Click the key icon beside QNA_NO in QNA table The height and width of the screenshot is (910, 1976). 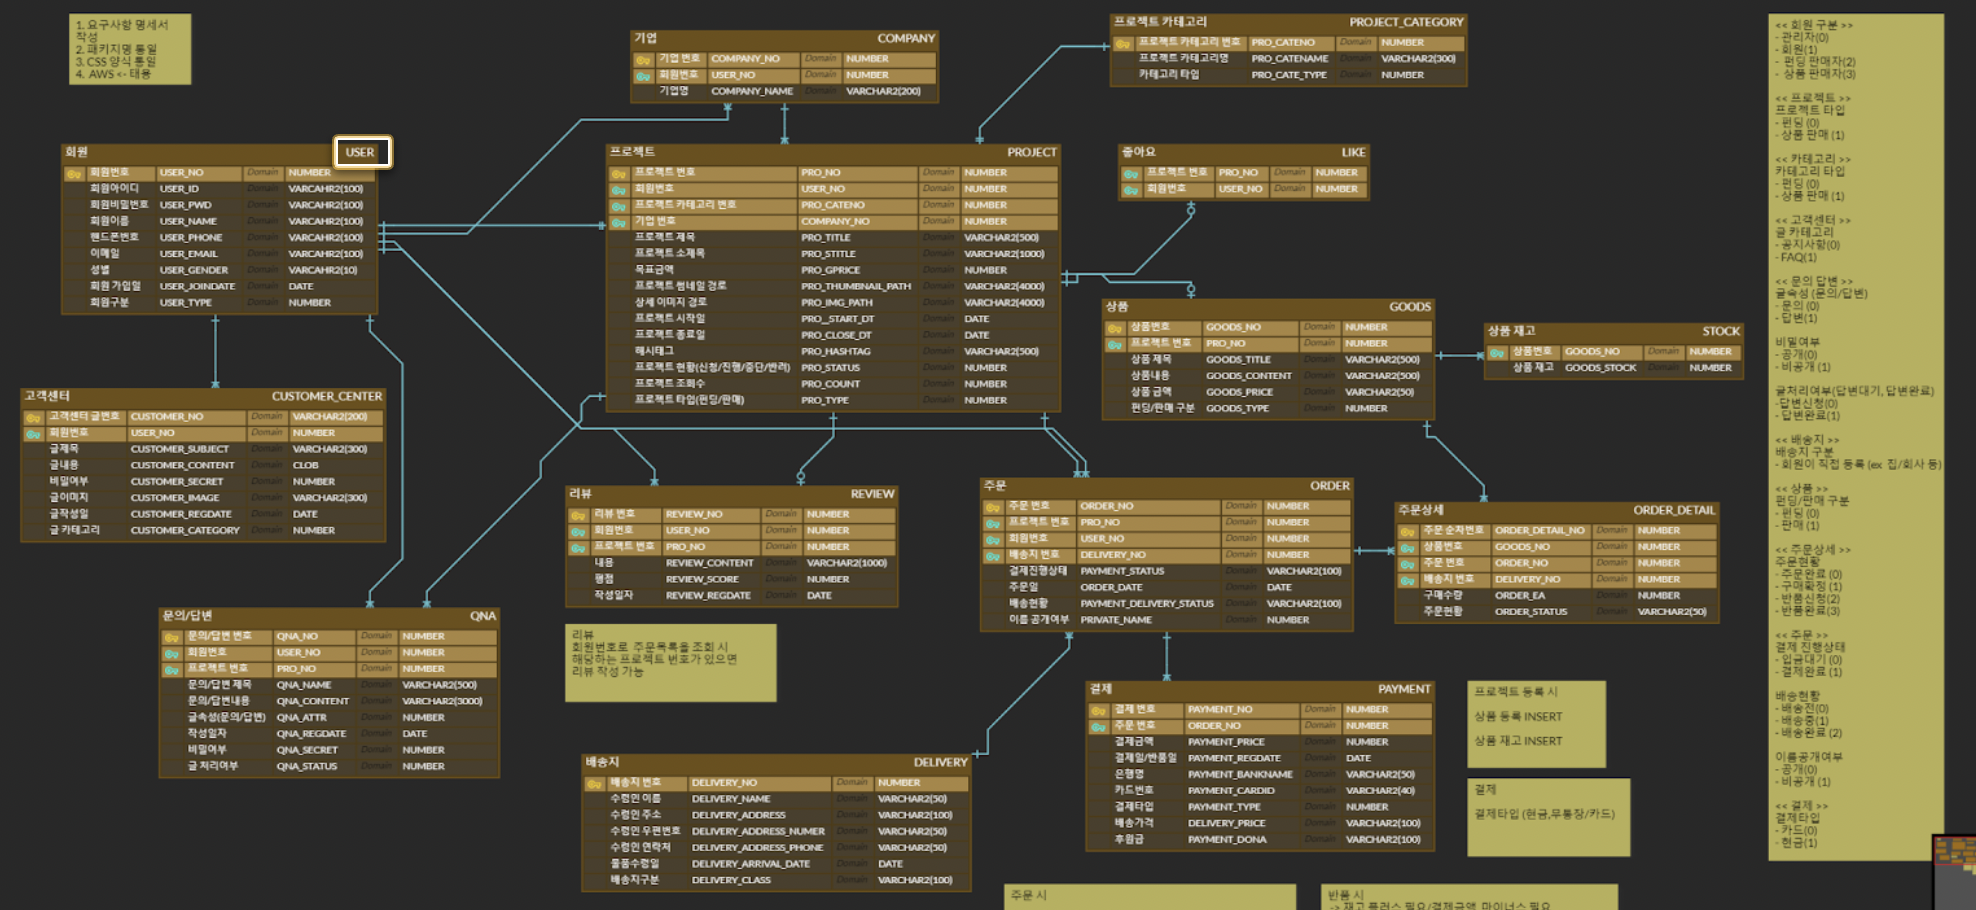[x=172, y=637]
